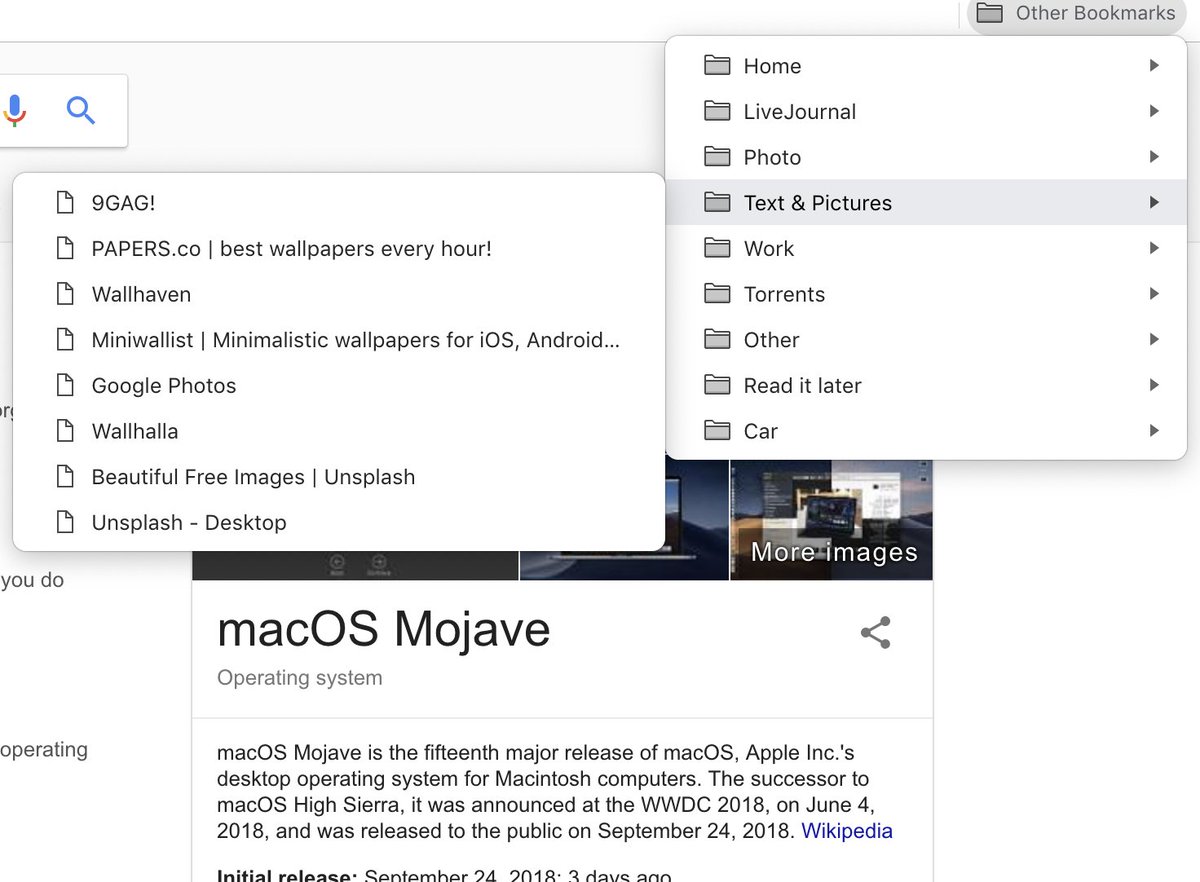The height and width of the screenshot is (882, 1200).
Task: Expand the Home folder submenu arrow
Action: point(1154,66)
